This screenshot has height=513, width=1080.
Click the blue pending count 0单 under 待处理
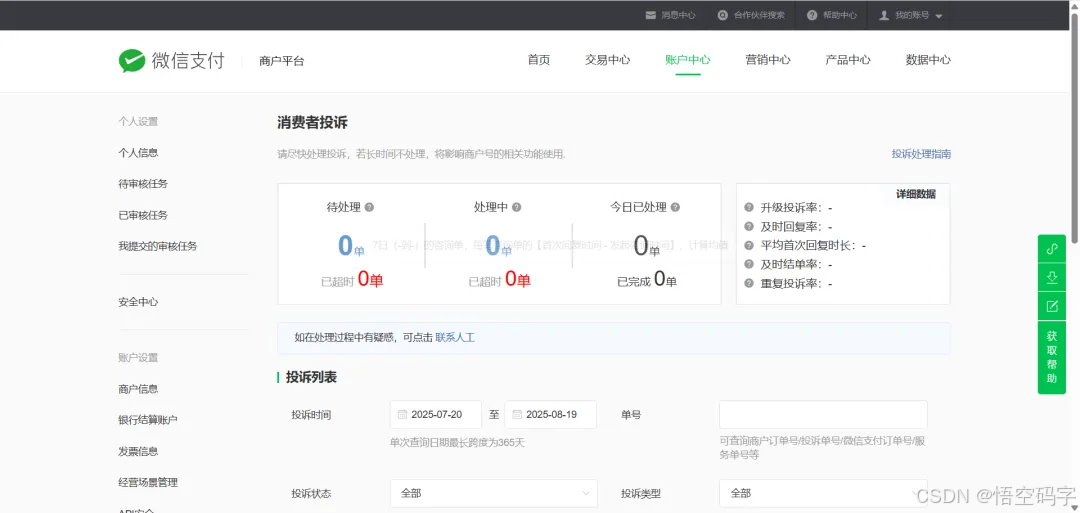[351, 246]
